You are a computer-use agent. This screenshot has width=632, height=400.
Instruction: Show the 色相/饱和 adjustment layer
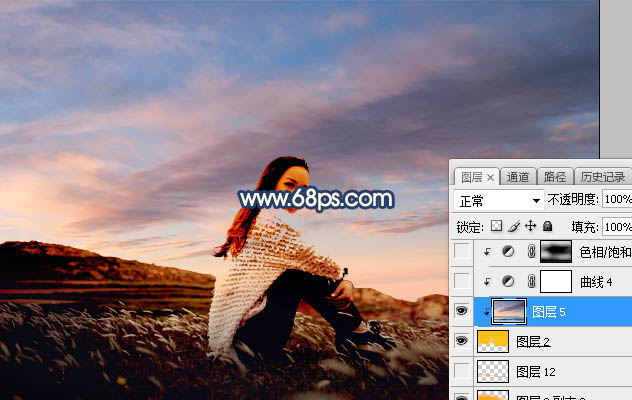pos(462,252)
